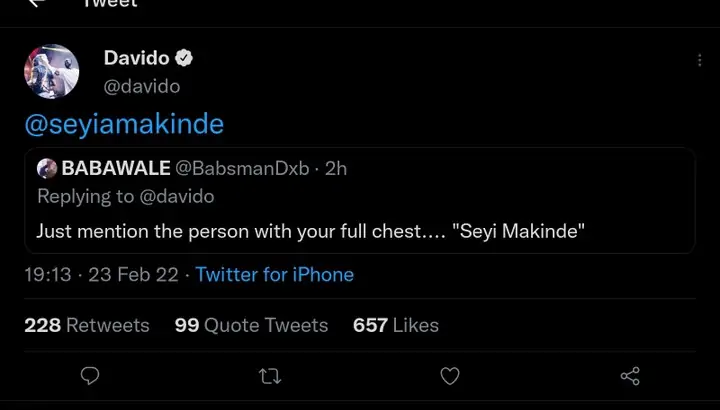Click the Davido display name

tap(137, 59)
